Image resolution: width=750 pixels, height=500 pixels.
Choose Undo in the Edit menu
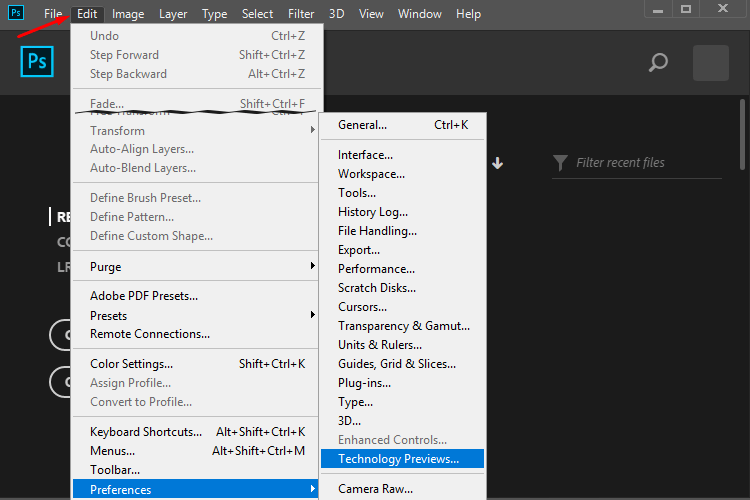(195, 36)
